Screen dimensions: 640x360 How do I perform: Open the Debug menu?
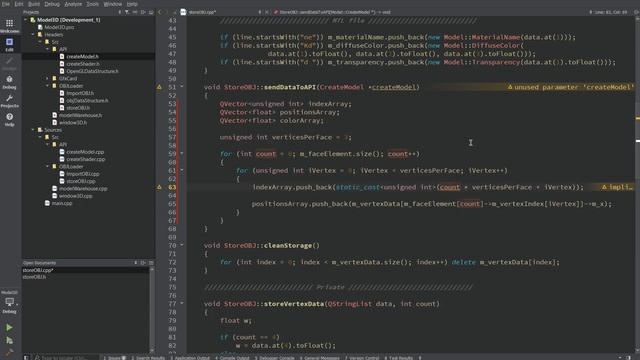[52, 4]
